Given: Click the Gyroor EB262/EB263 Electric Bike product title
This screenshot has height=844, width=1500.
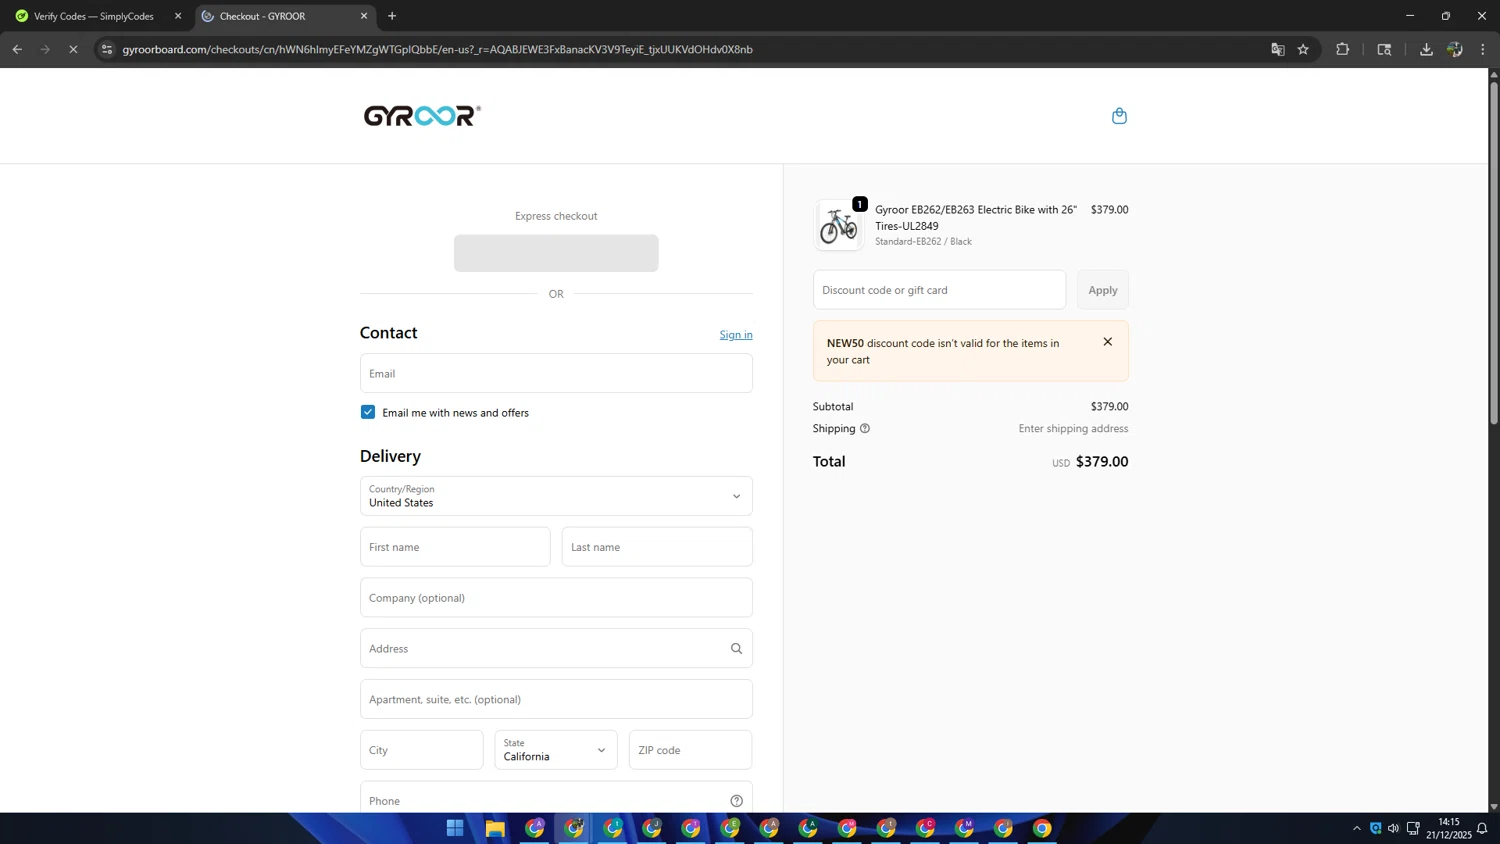Looking at the screenshot, I should (976, 218).
